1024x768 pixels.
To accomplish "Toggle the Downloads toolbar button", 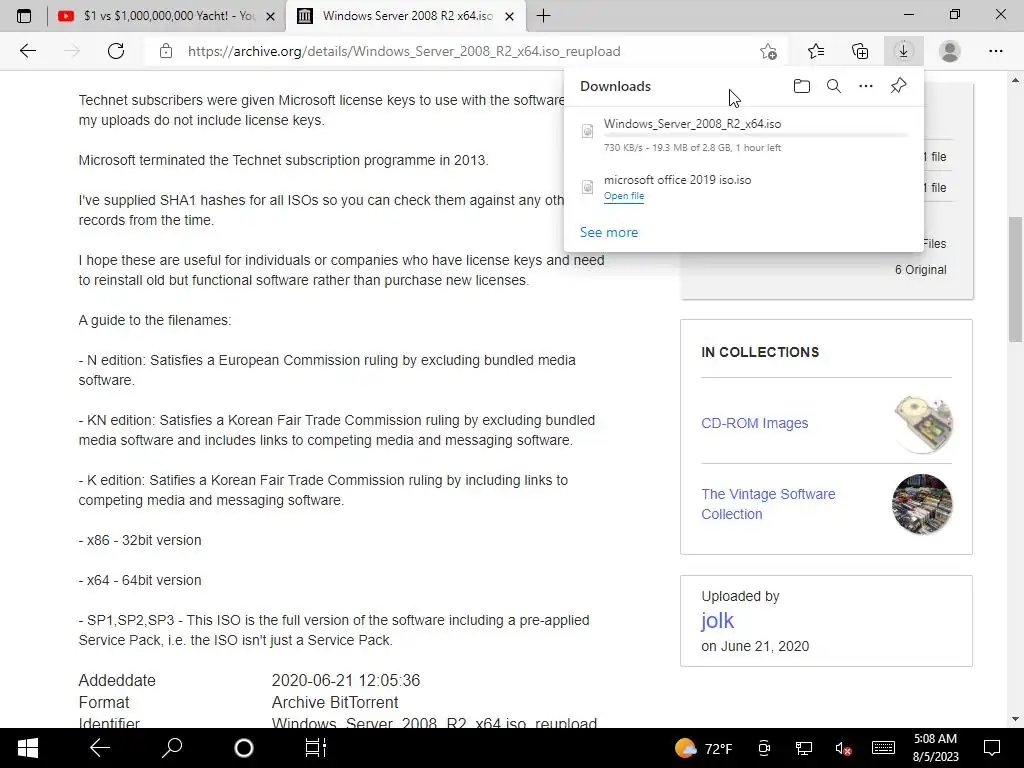I will coord(904,51).
